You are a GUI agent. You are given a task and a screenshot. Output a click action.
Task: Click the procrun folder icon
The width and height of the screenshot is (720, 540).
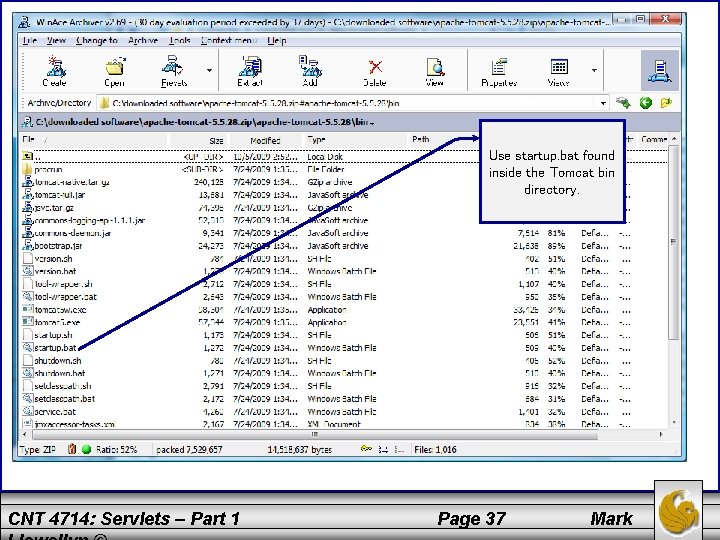pyautogui.click(x=28, y=169)
